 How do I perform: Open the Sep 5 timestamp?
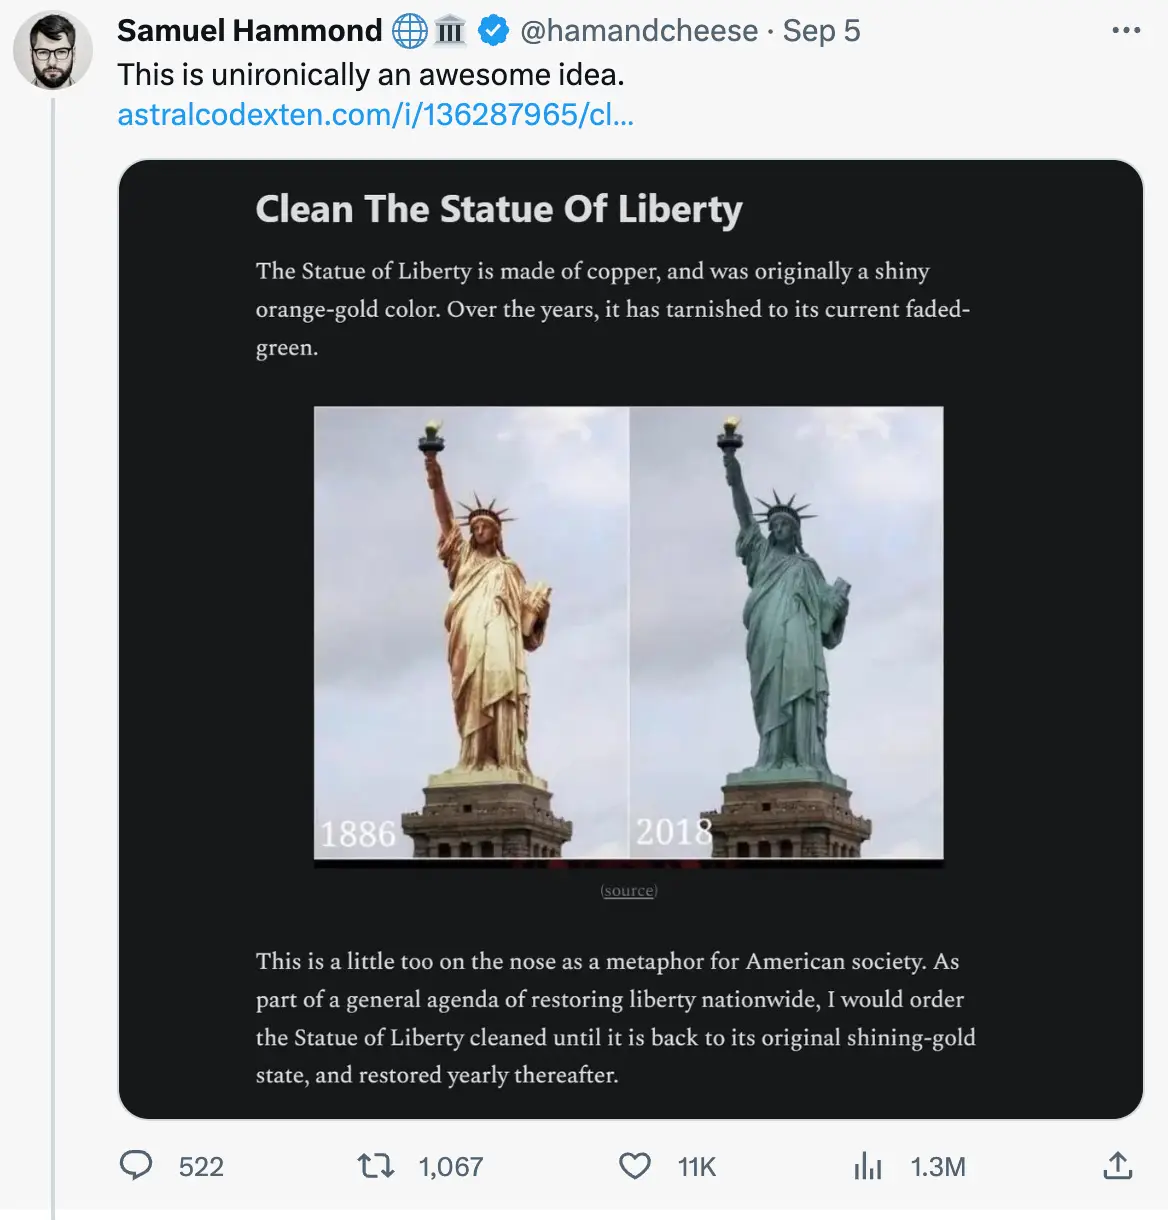point(821,30)
